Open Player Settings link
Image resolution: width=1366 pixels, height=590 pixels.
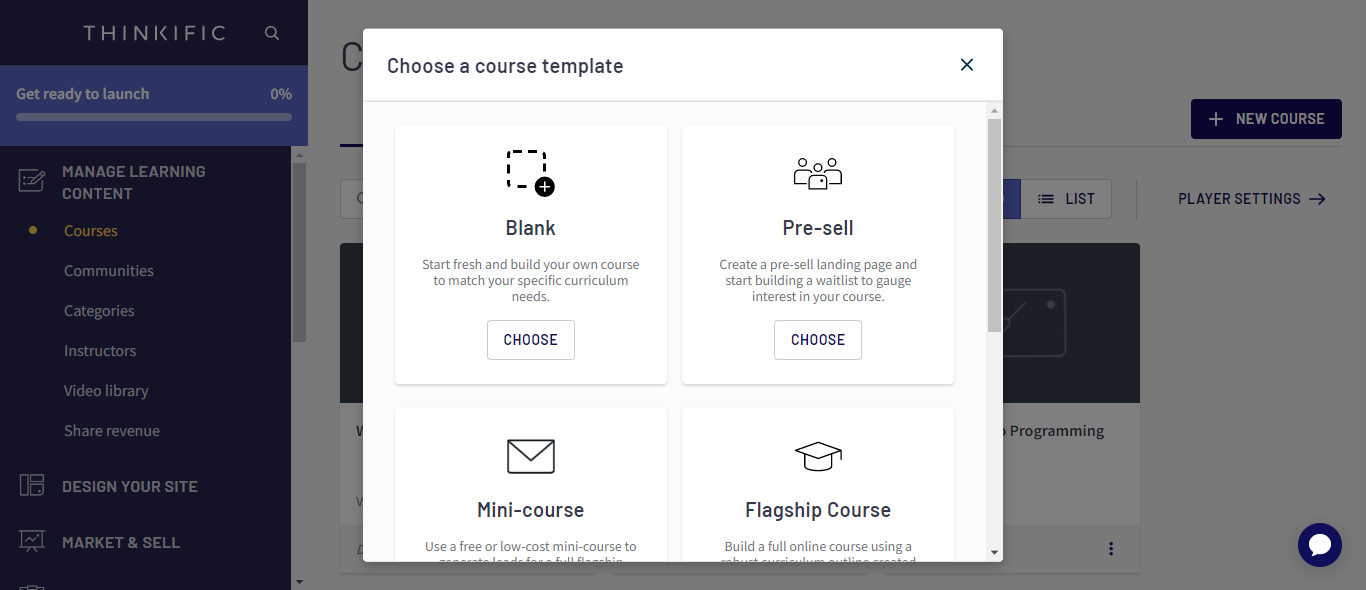(x=1252, y=199)
